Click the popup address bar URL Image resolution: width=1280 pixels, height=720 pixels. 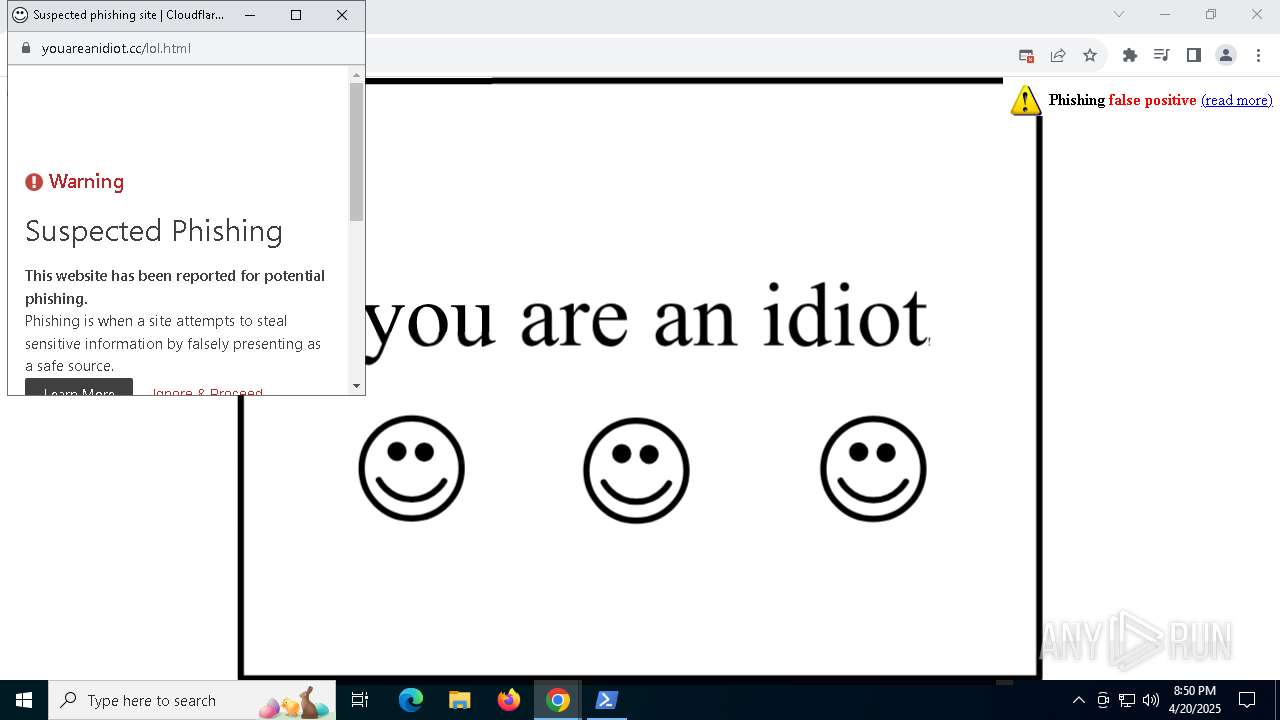[116, 48]
